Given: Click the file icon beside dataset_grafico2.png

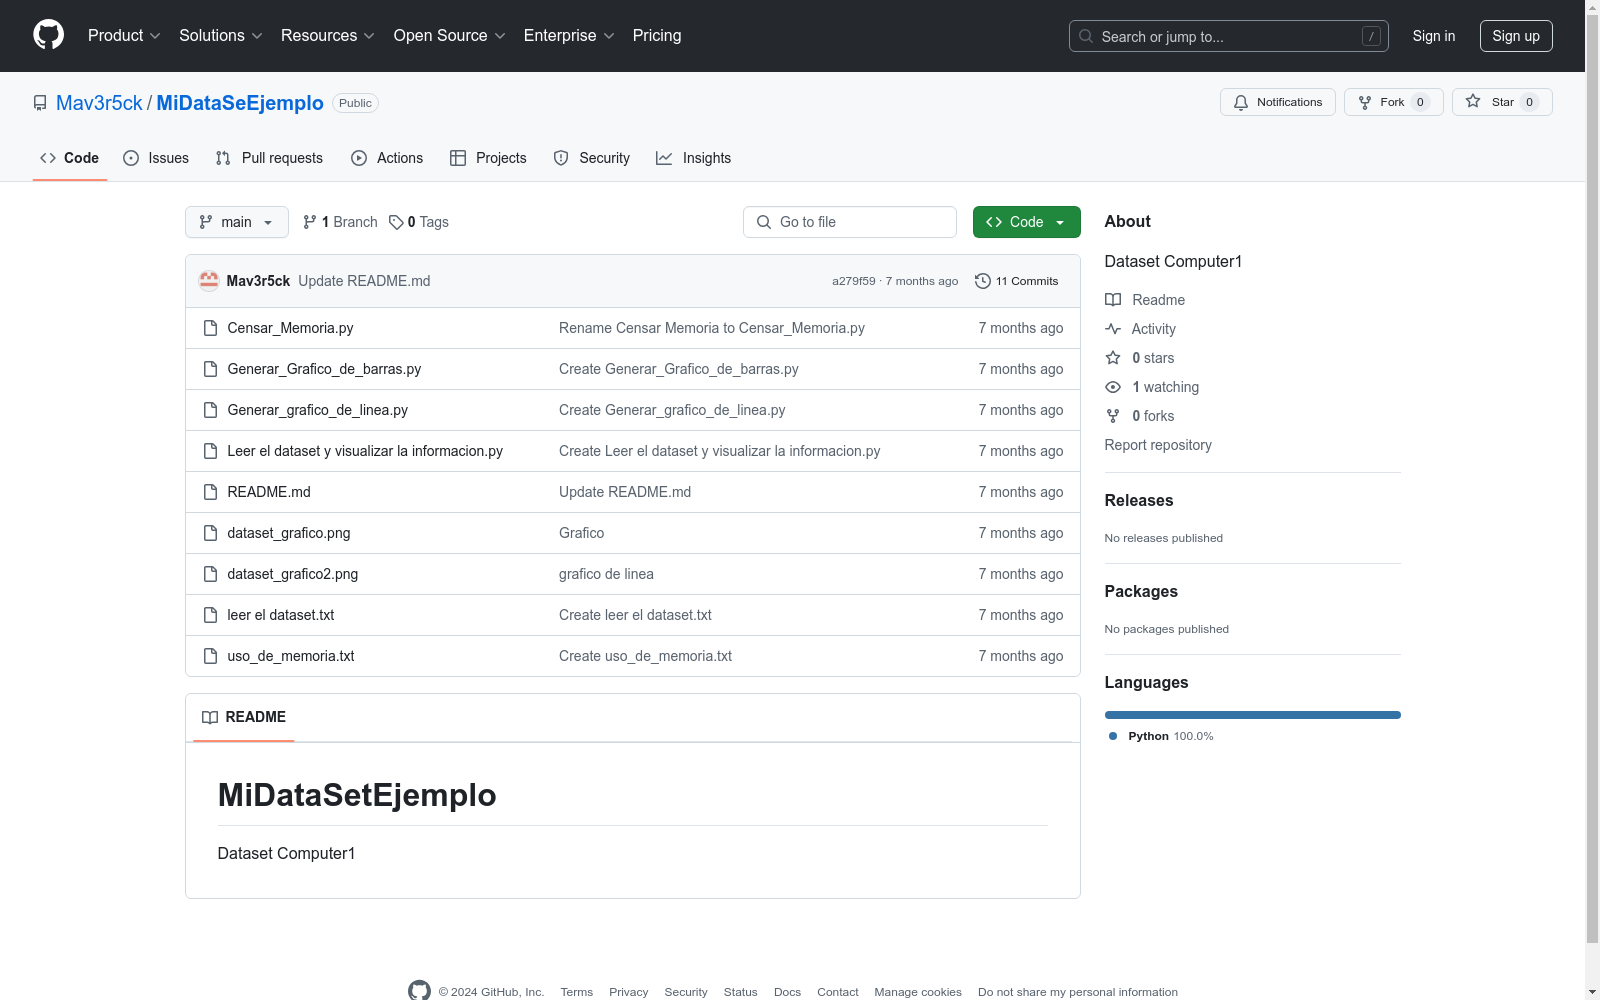Looking at the screenshot, I should 210,574.
